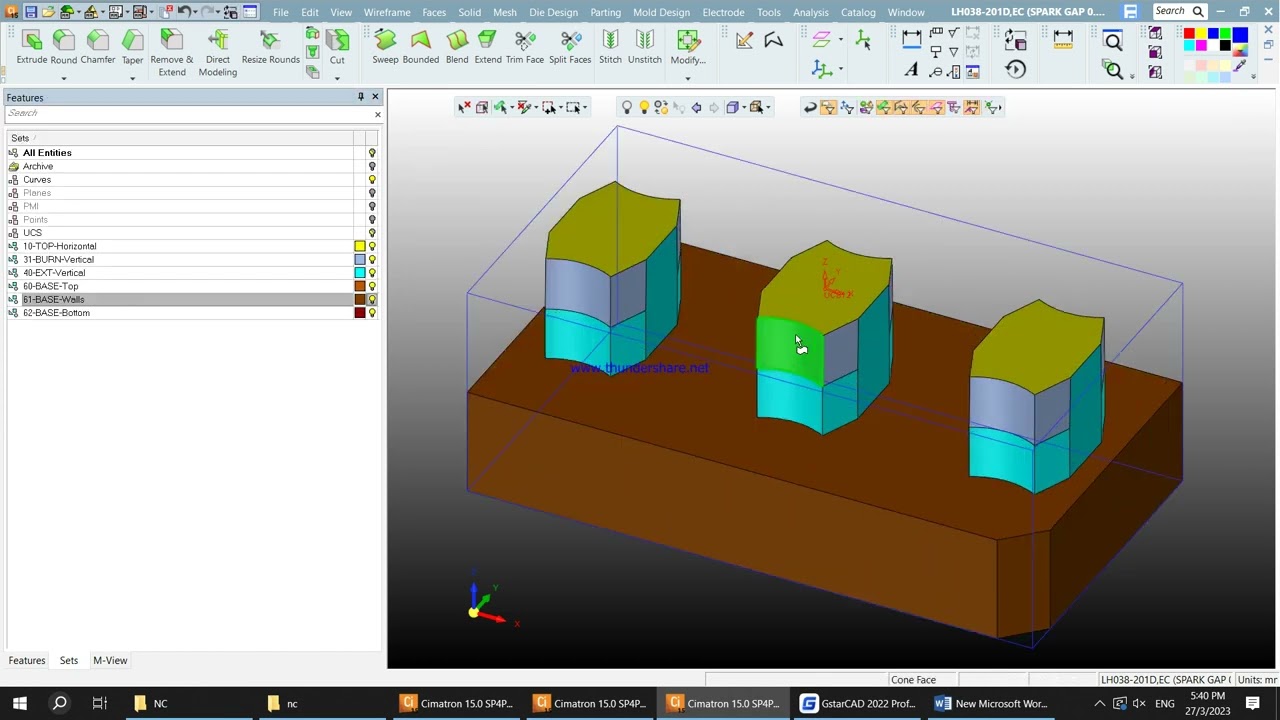Expand the color palette overflow arrow
This screenshot has width=1280, height=720.
point(1253,77)
